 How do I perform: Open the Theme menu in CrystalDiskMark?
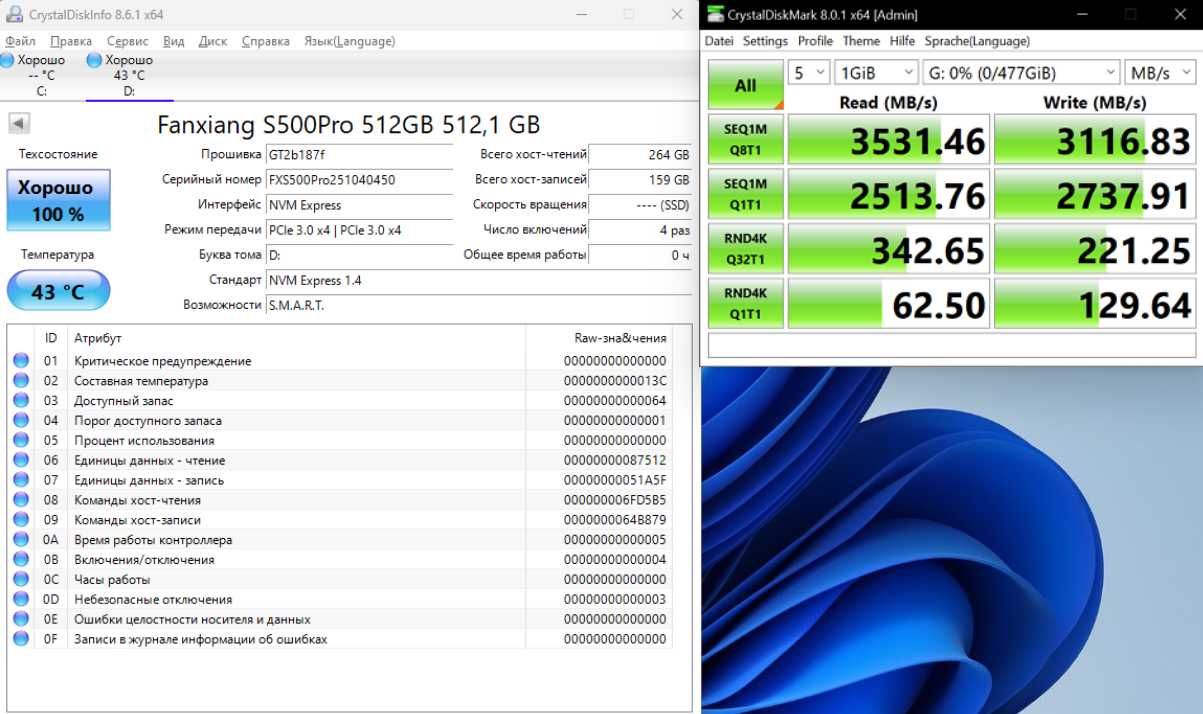point(861,41)
